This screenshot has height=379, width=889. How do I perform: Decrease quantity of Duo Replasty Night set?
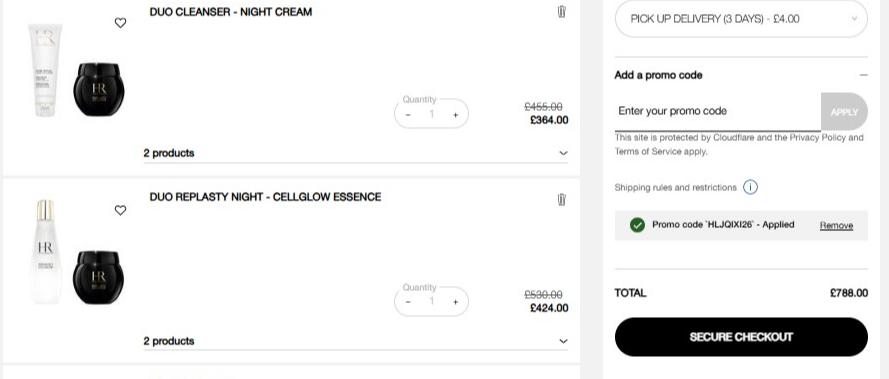pyautogui.click(x=408, y=302)
